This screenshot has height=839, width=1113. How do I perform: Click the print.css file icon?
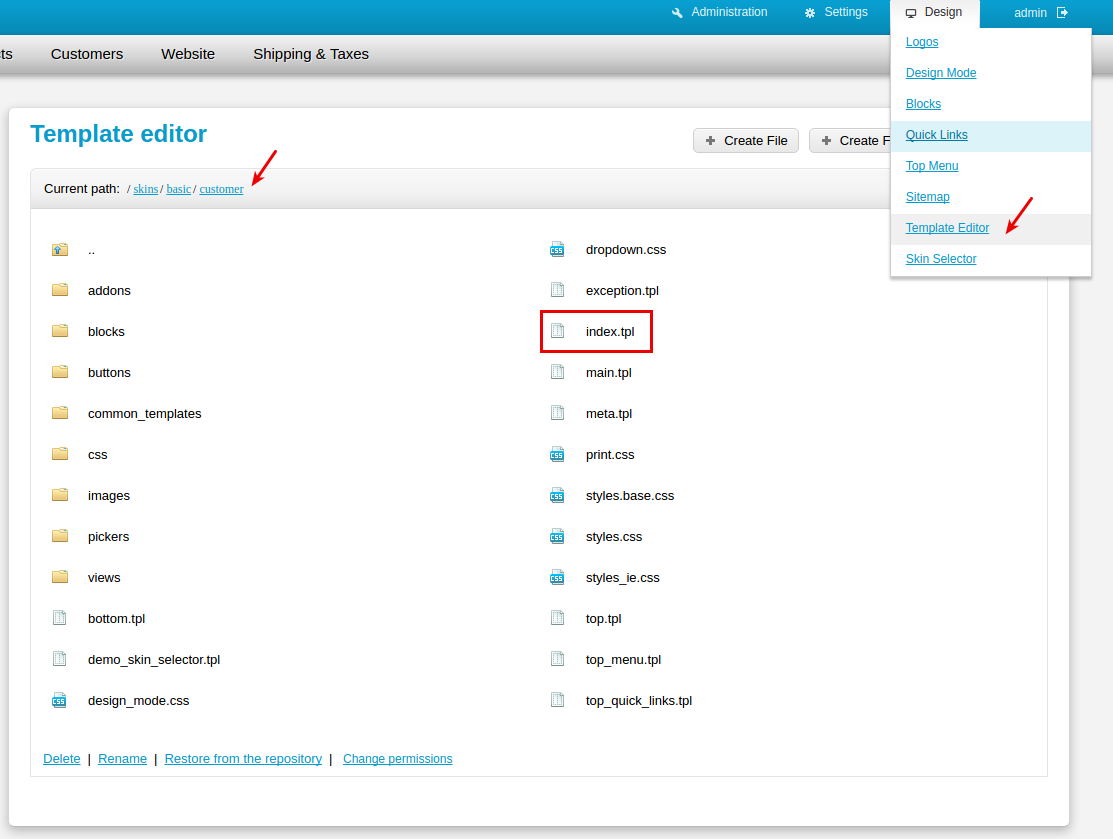point(557,454)
